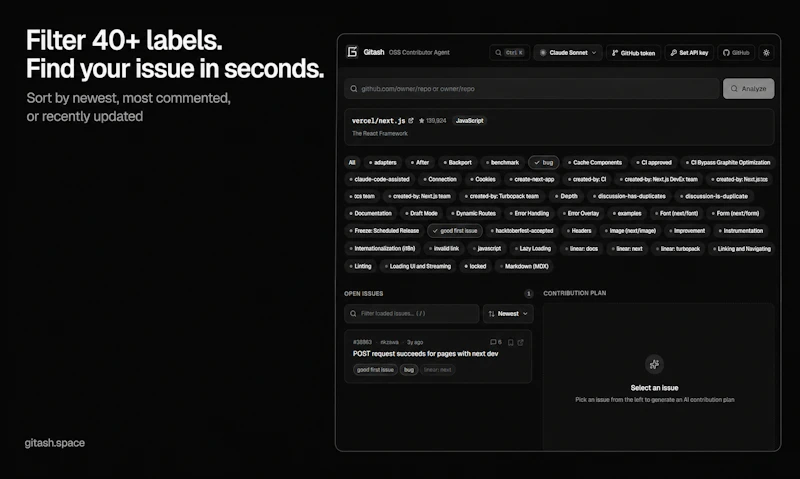800x479 pixels.
Task: Select the Error Handling label chip
Action: pyautogui.click(x=529, y=214)
